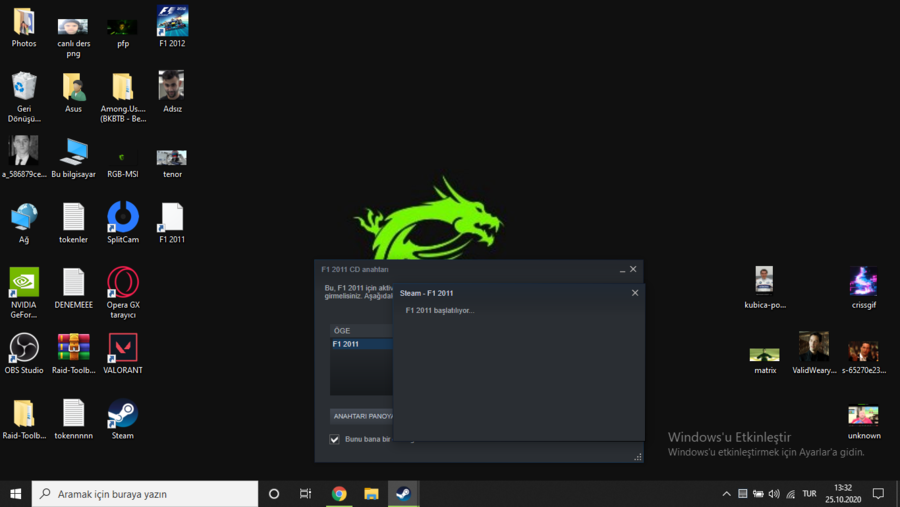Expand hidden system tray icons

coord(726,494)
